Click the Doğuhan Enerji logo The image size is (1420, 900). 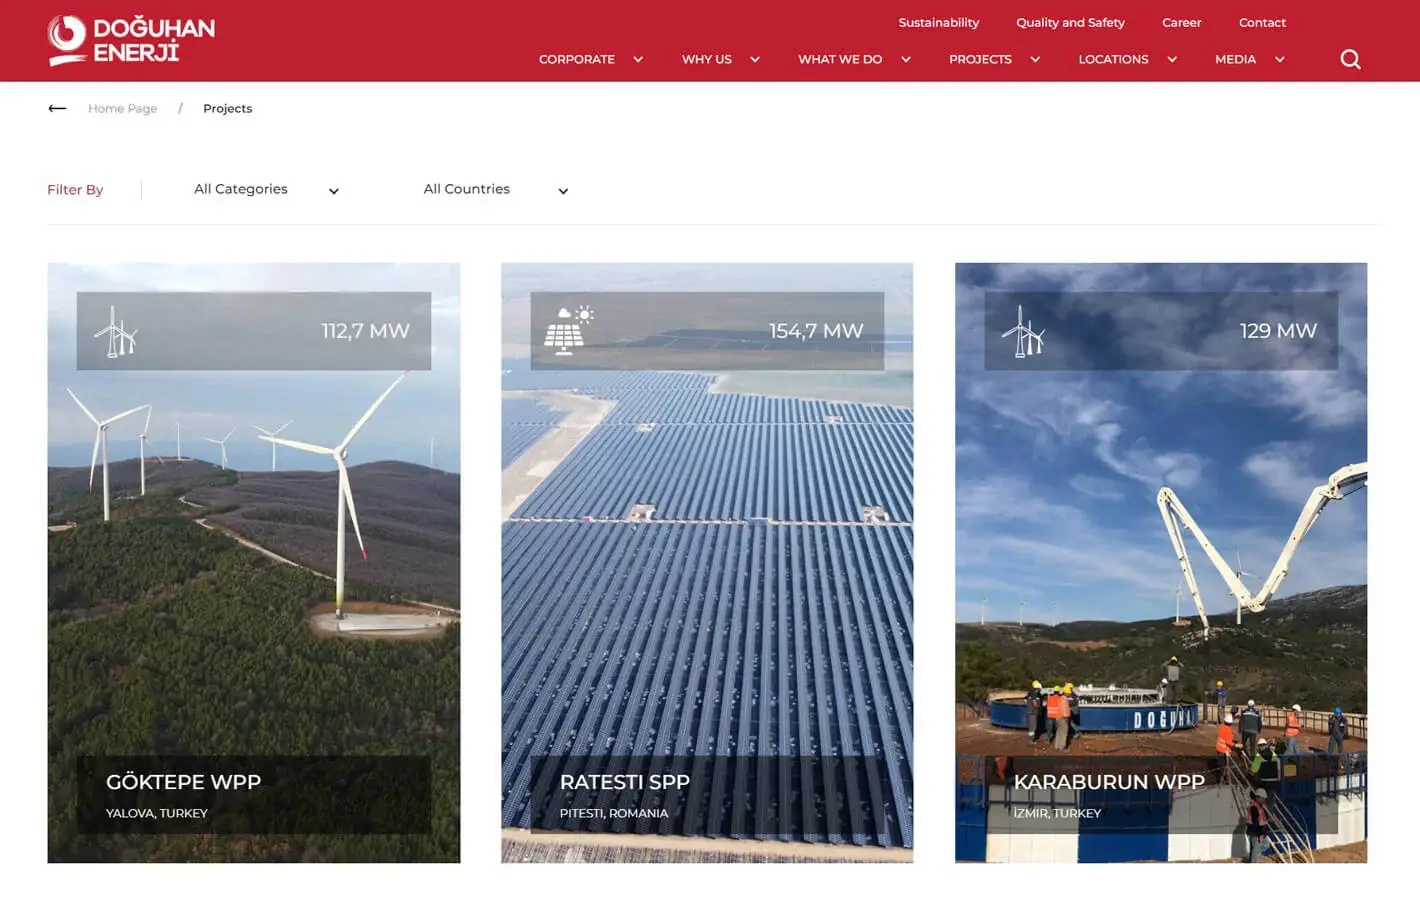[131, 40]
